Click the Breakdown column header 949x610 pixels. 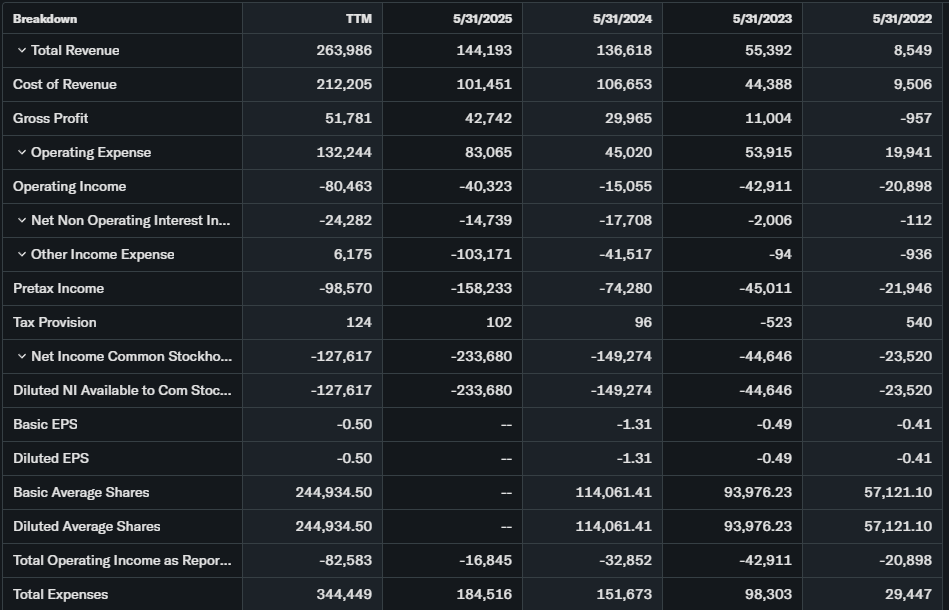pyautogui.click(x=45, y=19)
